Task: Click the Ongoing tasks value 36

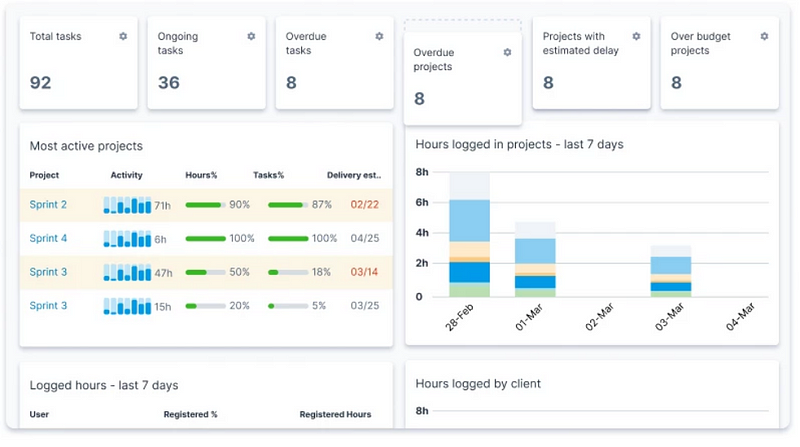Action: [x=169, y=83]
